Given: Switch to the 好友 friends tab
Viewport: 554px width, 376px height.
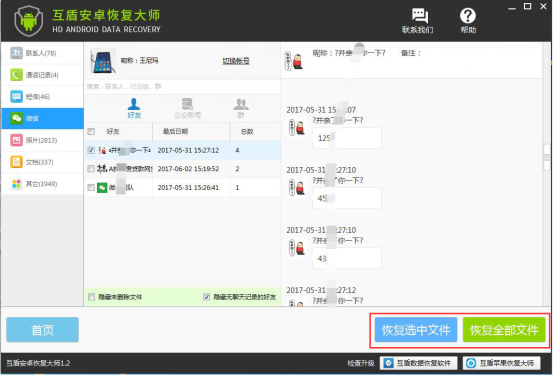Looking at the screenshot, I should pos(134,108).
